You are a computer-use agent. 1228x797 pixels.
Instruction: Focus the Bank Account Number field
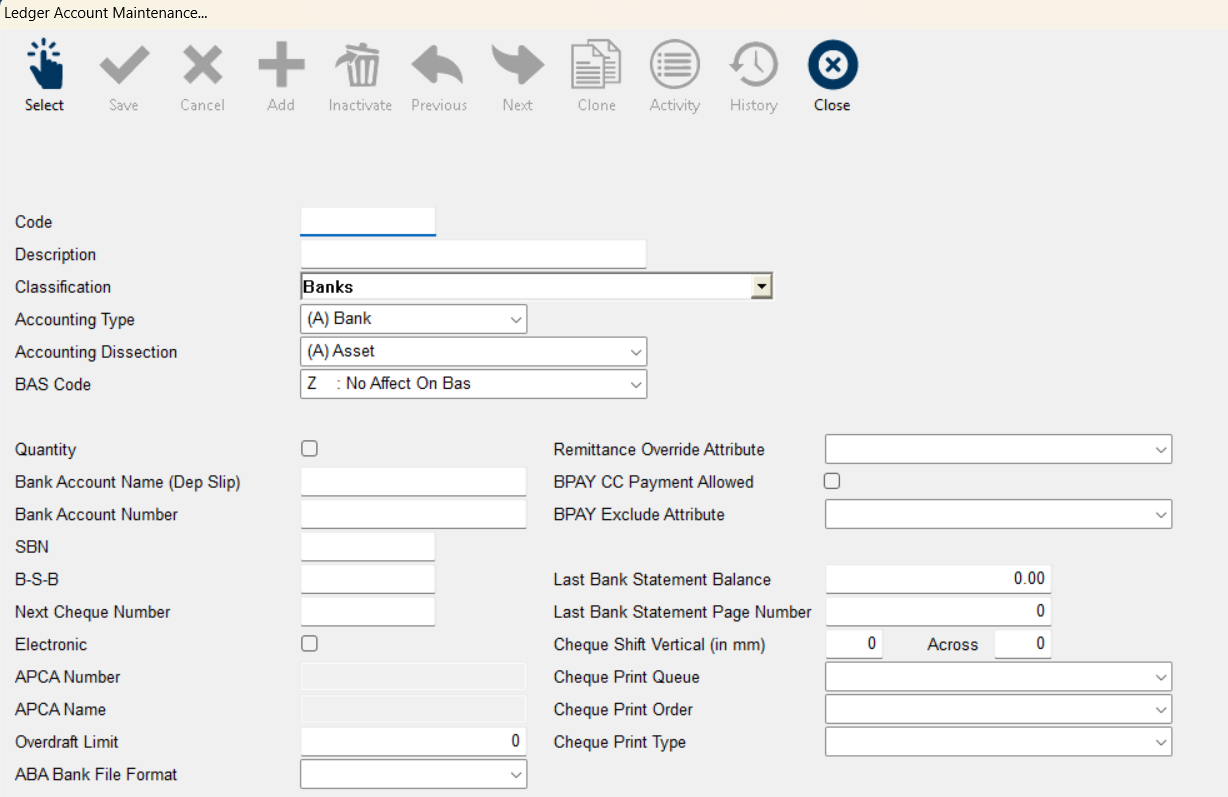tap(413, 514)
